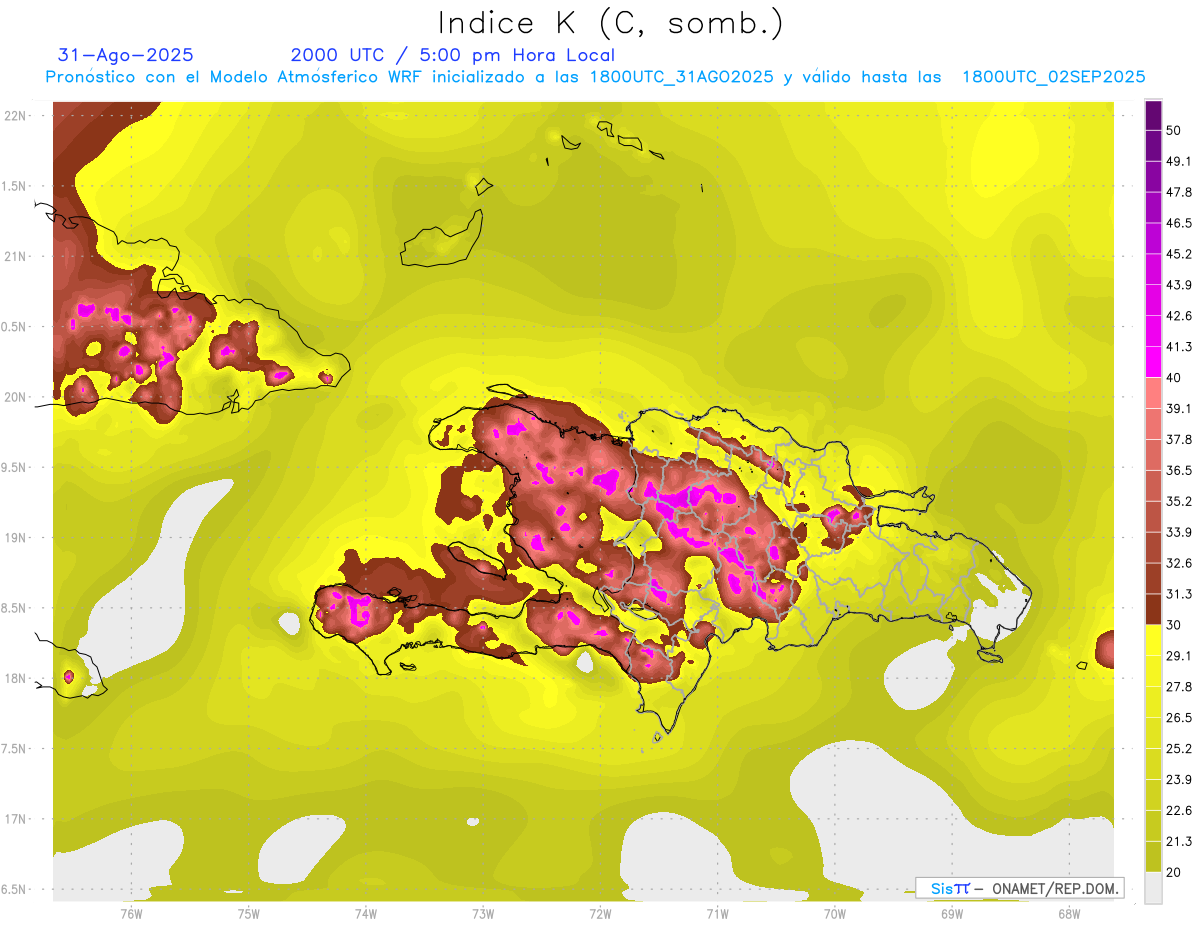Image resolution: width=1200 pixels, height=927 pixels.
Task: Click the colorbar value "42.6"
Action: [x=1179, y=316]
